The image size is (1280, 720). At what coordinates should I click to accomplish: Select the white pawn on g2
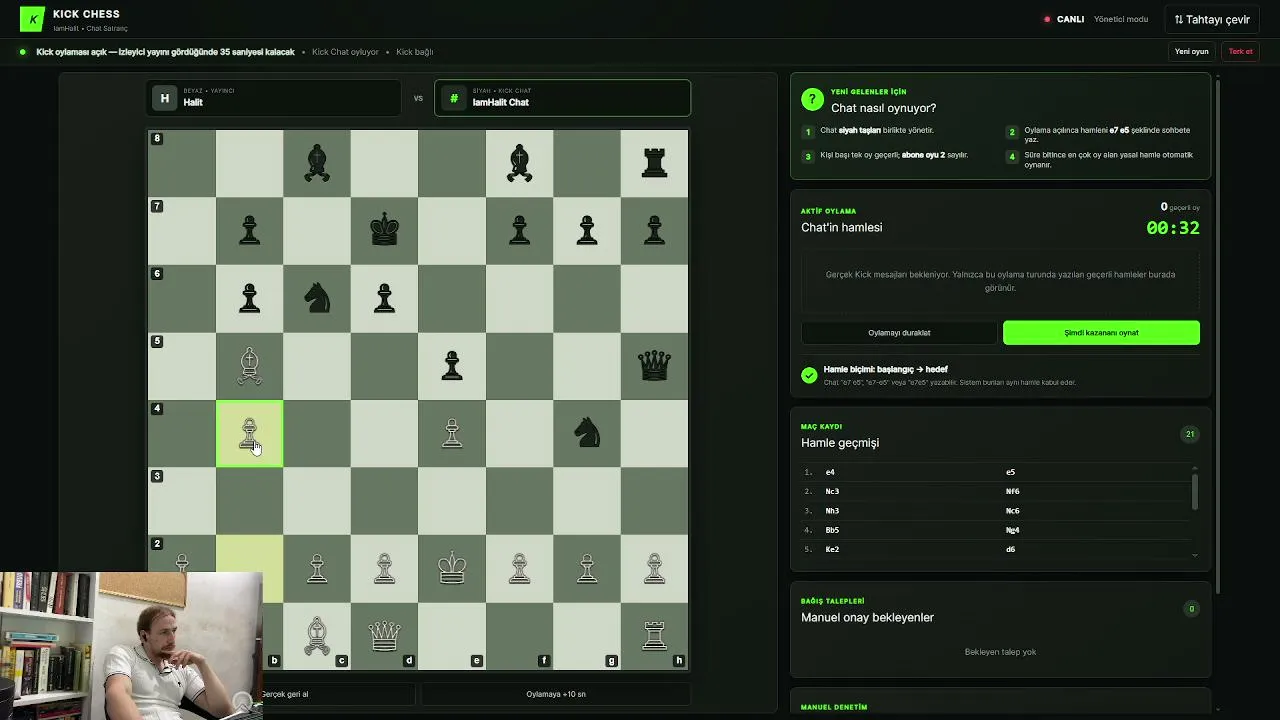pyautogui.click(x=587, y=568)
